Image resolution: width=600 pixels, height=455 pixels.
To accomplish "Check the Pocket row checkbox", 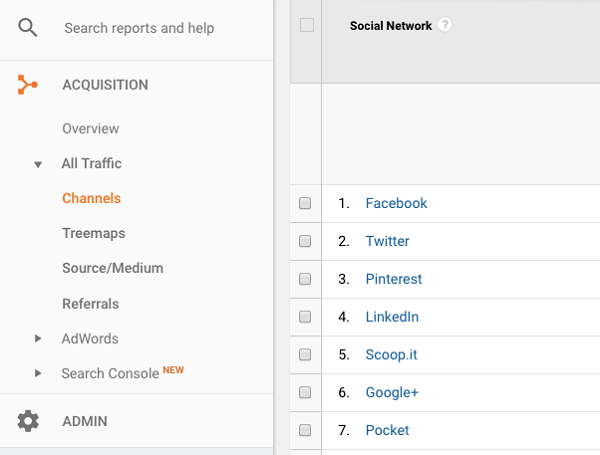I will 305,430.
